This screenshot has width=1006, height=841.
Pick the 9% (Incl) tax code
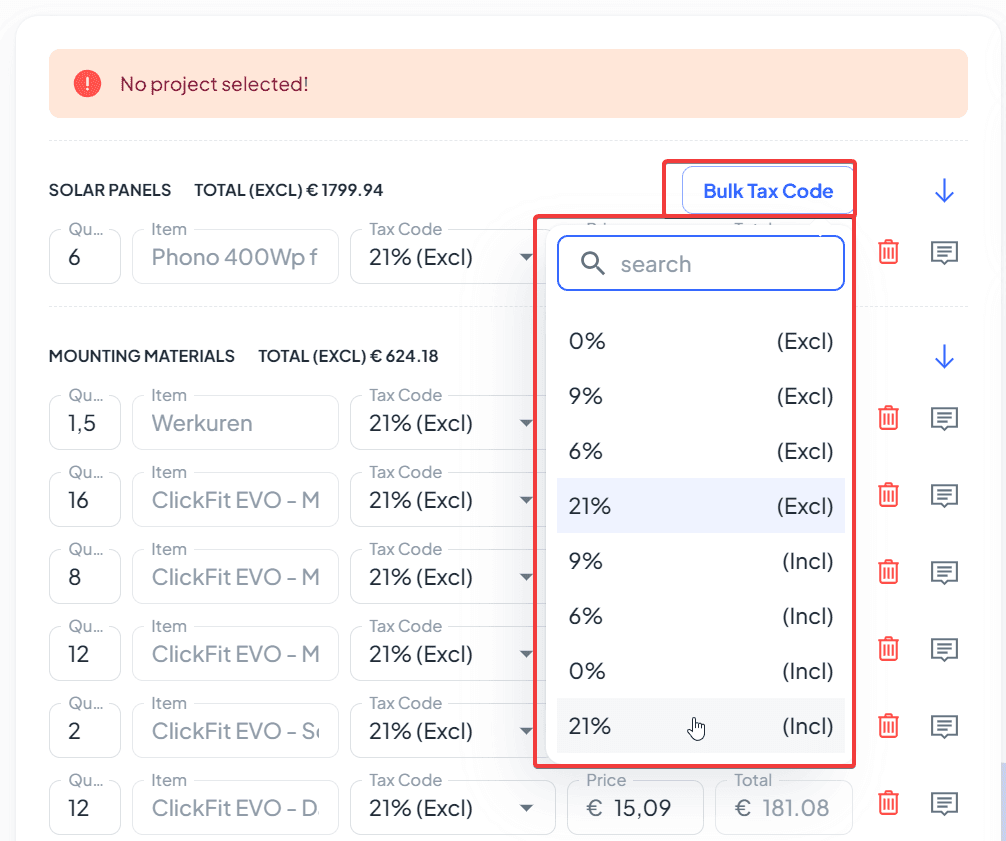[700, 562]
